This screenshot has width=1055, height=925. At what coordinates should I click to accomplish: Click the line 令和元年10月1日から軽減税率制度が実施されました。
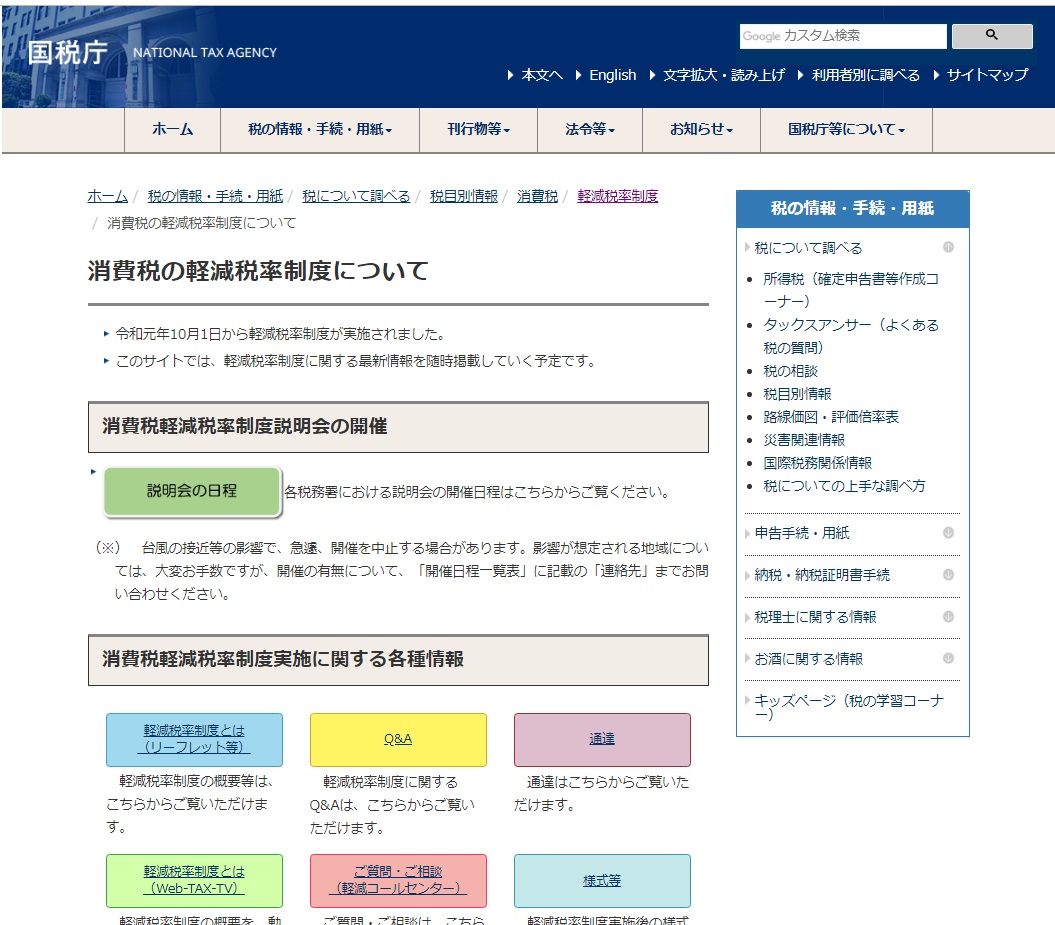pos(281,334)
